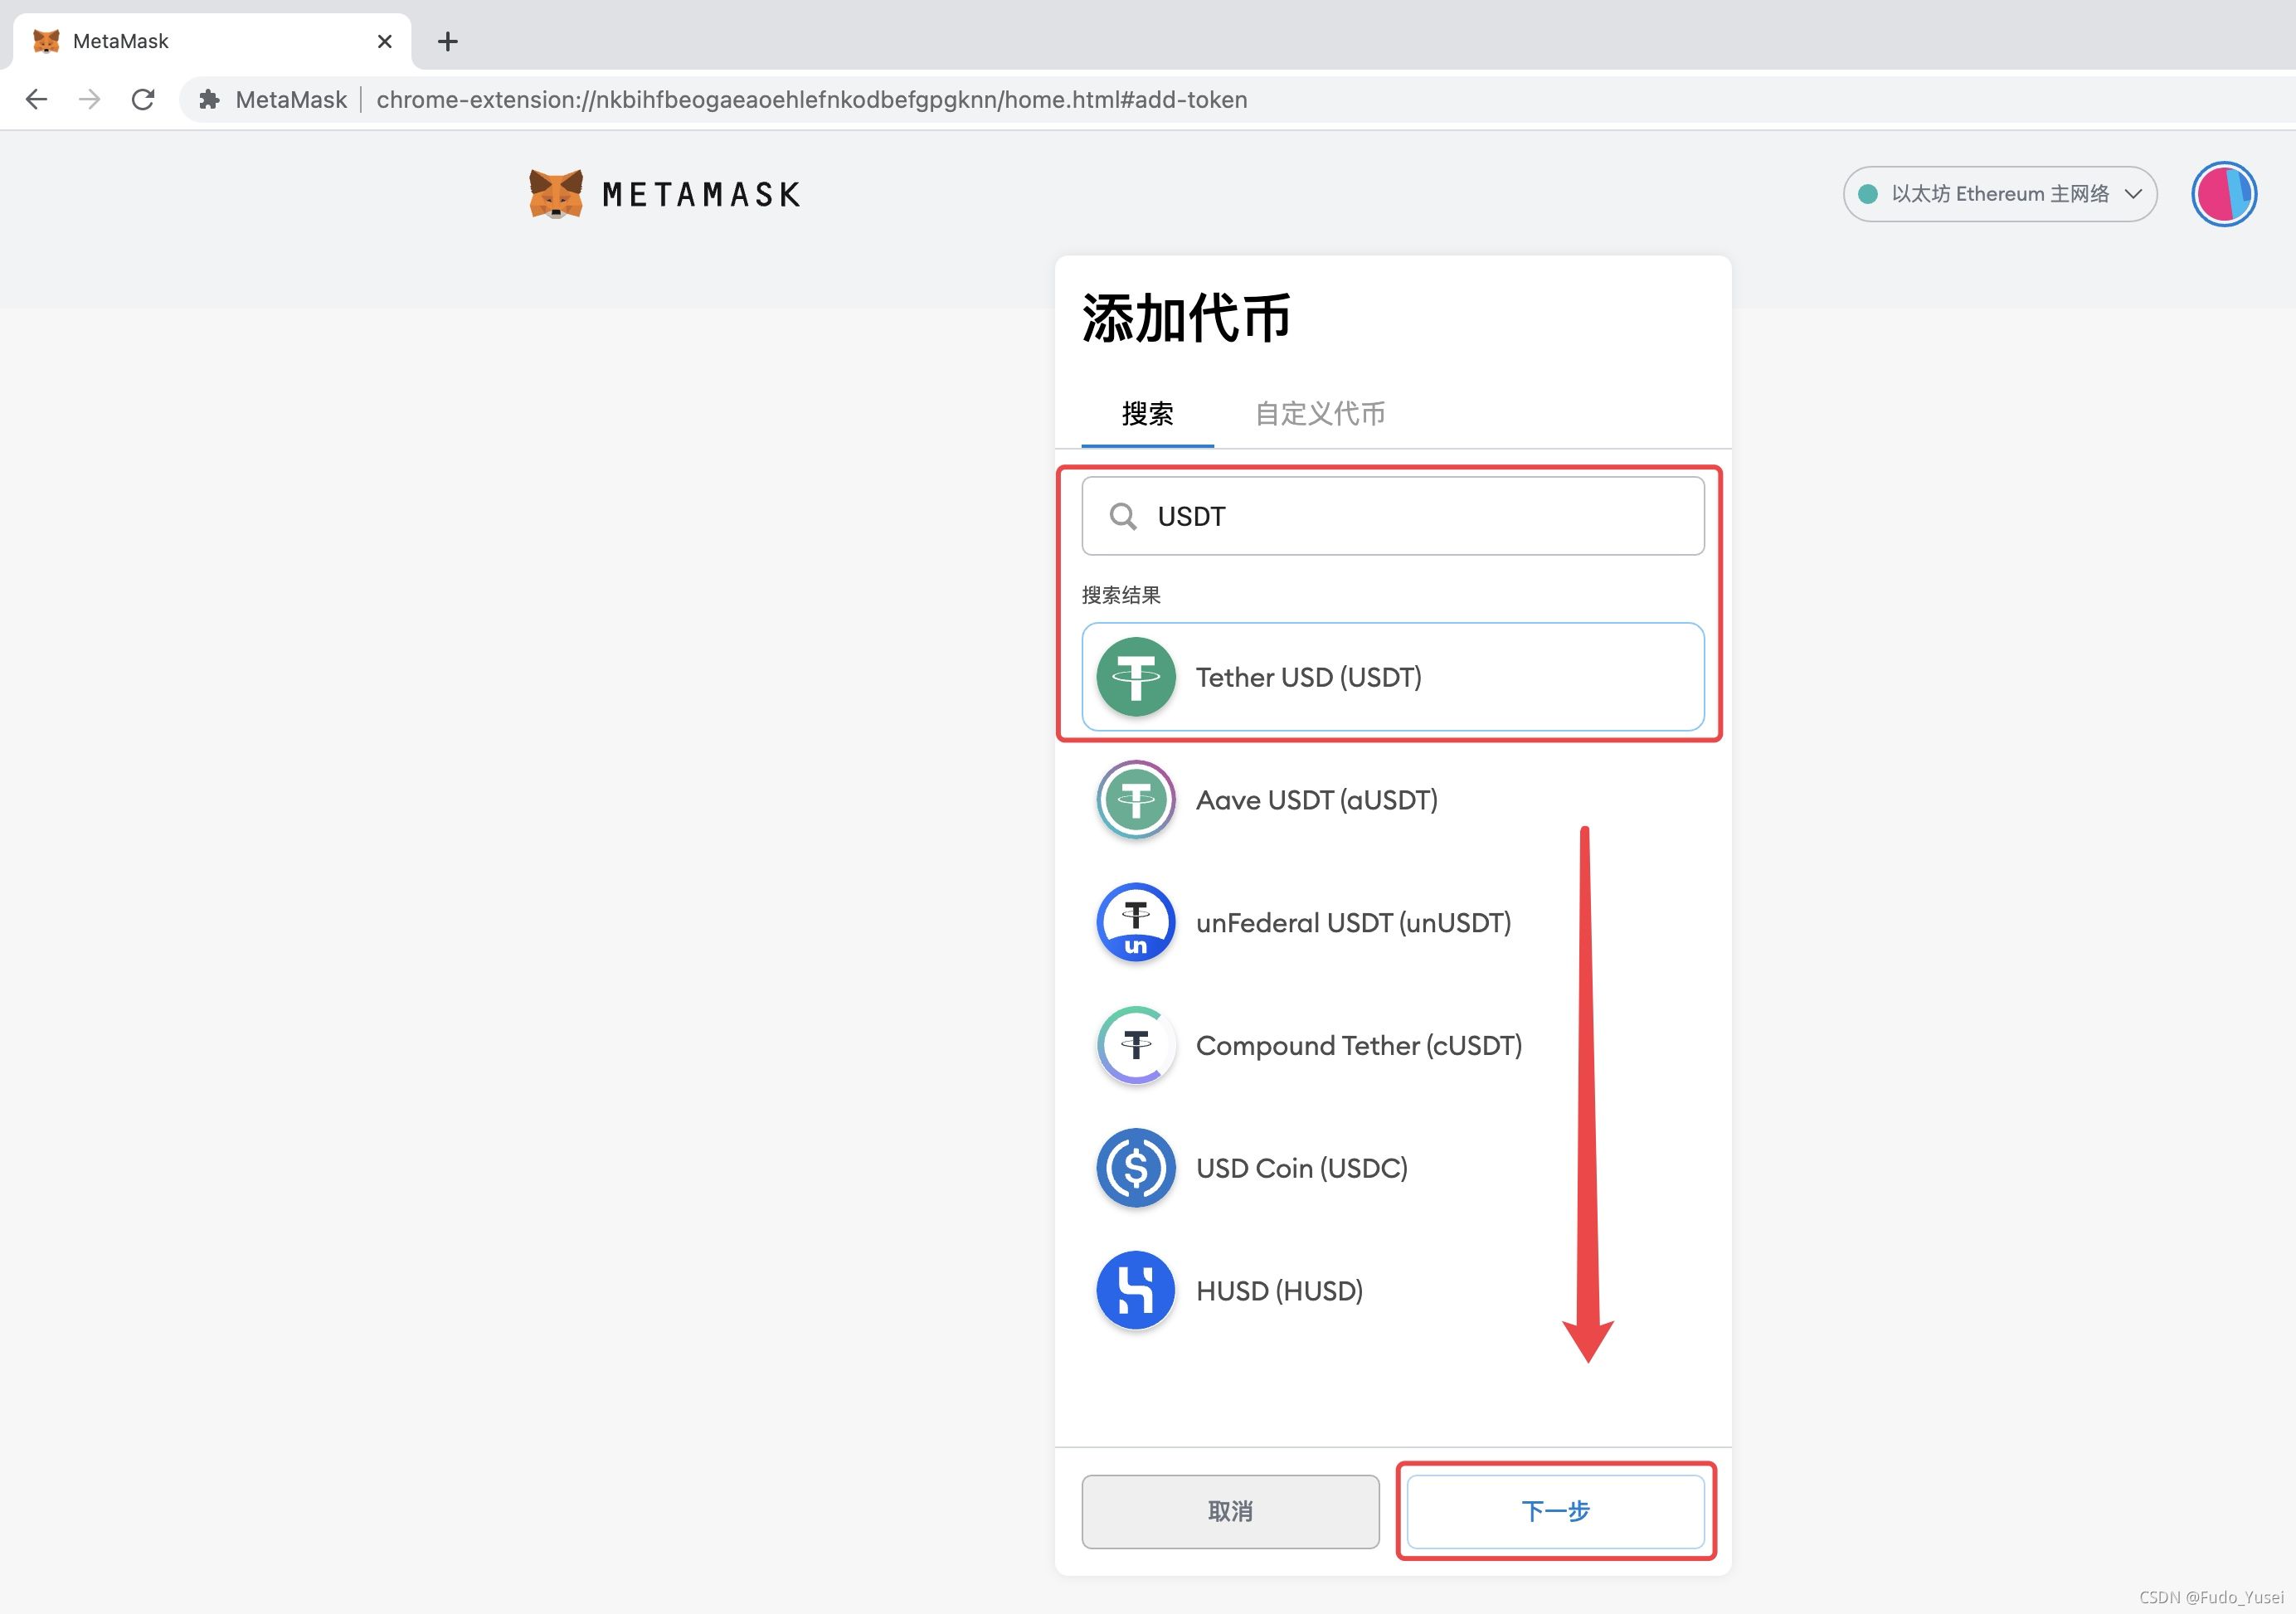Click the USD Coin (USDC) icon
Screen dimensions: 2296x1614
1135,1167
